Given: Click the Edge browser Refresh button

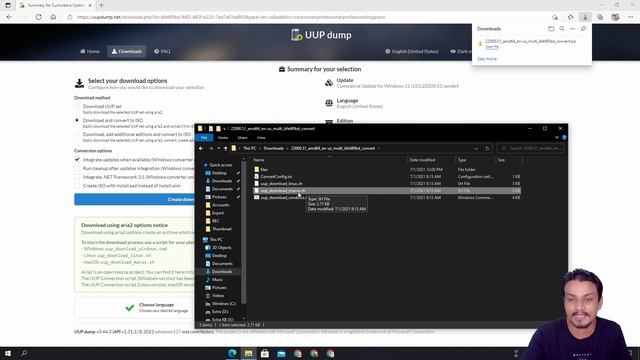Looking at the screenshot, I should pos(38,17).
